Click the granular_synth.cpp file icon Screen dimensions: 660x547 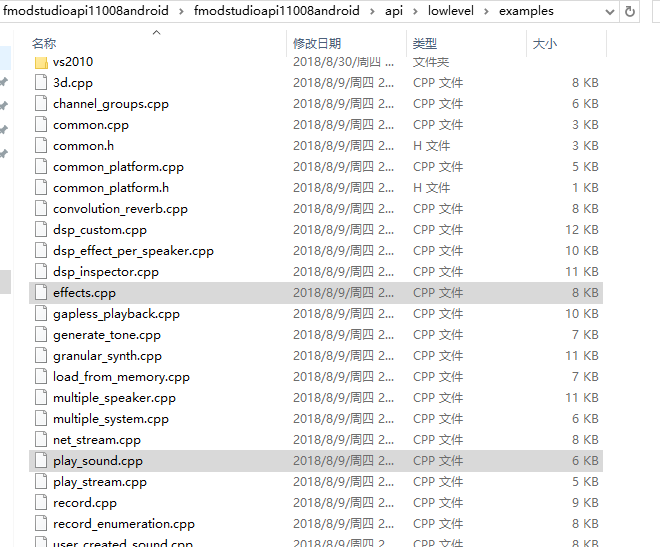(x=41, y=356)
